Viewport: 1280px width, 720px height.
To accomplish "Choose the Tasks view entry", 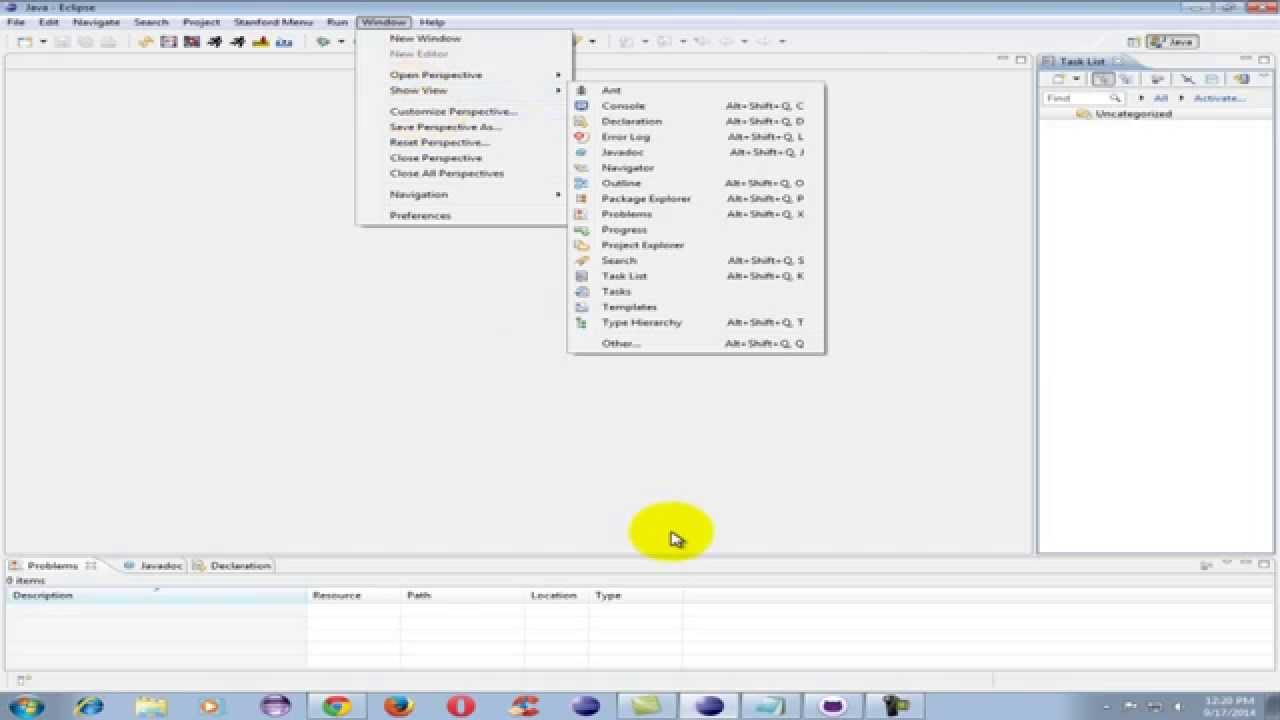I will pos(695,292).
